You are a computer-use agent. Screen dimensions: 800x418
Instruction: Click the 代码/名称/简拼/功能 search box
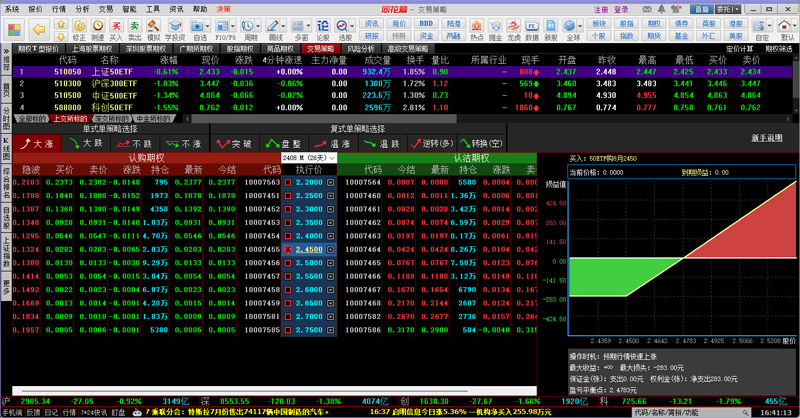tap(691, 412)
